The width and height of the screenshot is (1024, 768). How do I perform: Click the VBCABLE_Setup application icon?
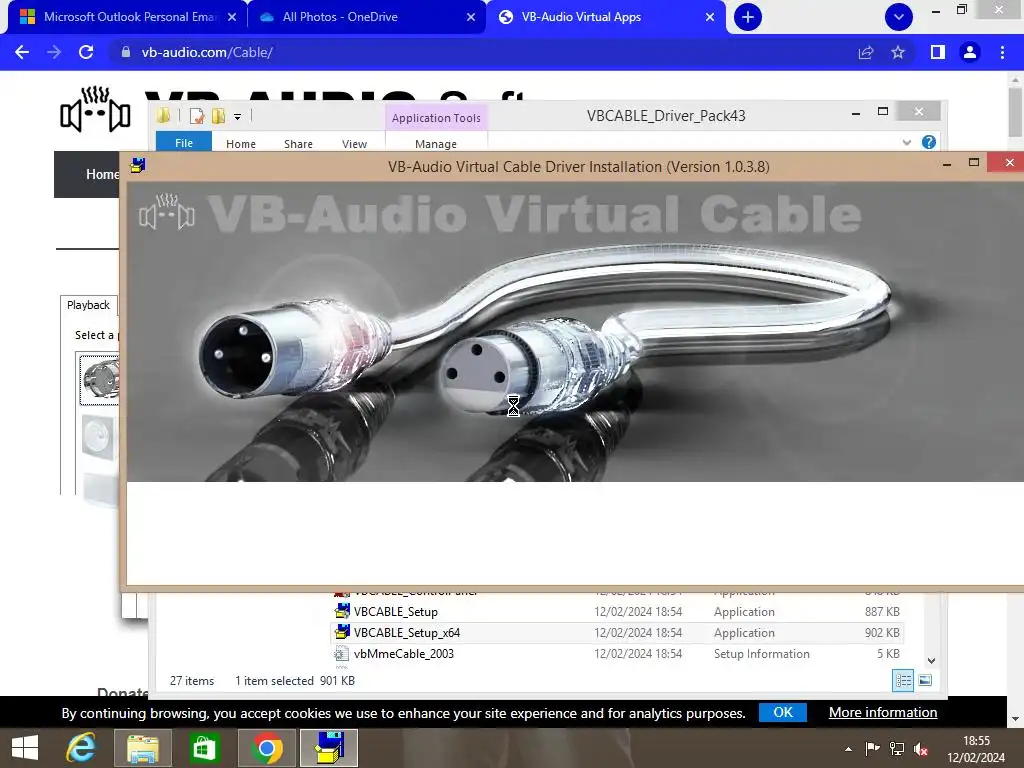pyautogui.click(x=342, y=611)
